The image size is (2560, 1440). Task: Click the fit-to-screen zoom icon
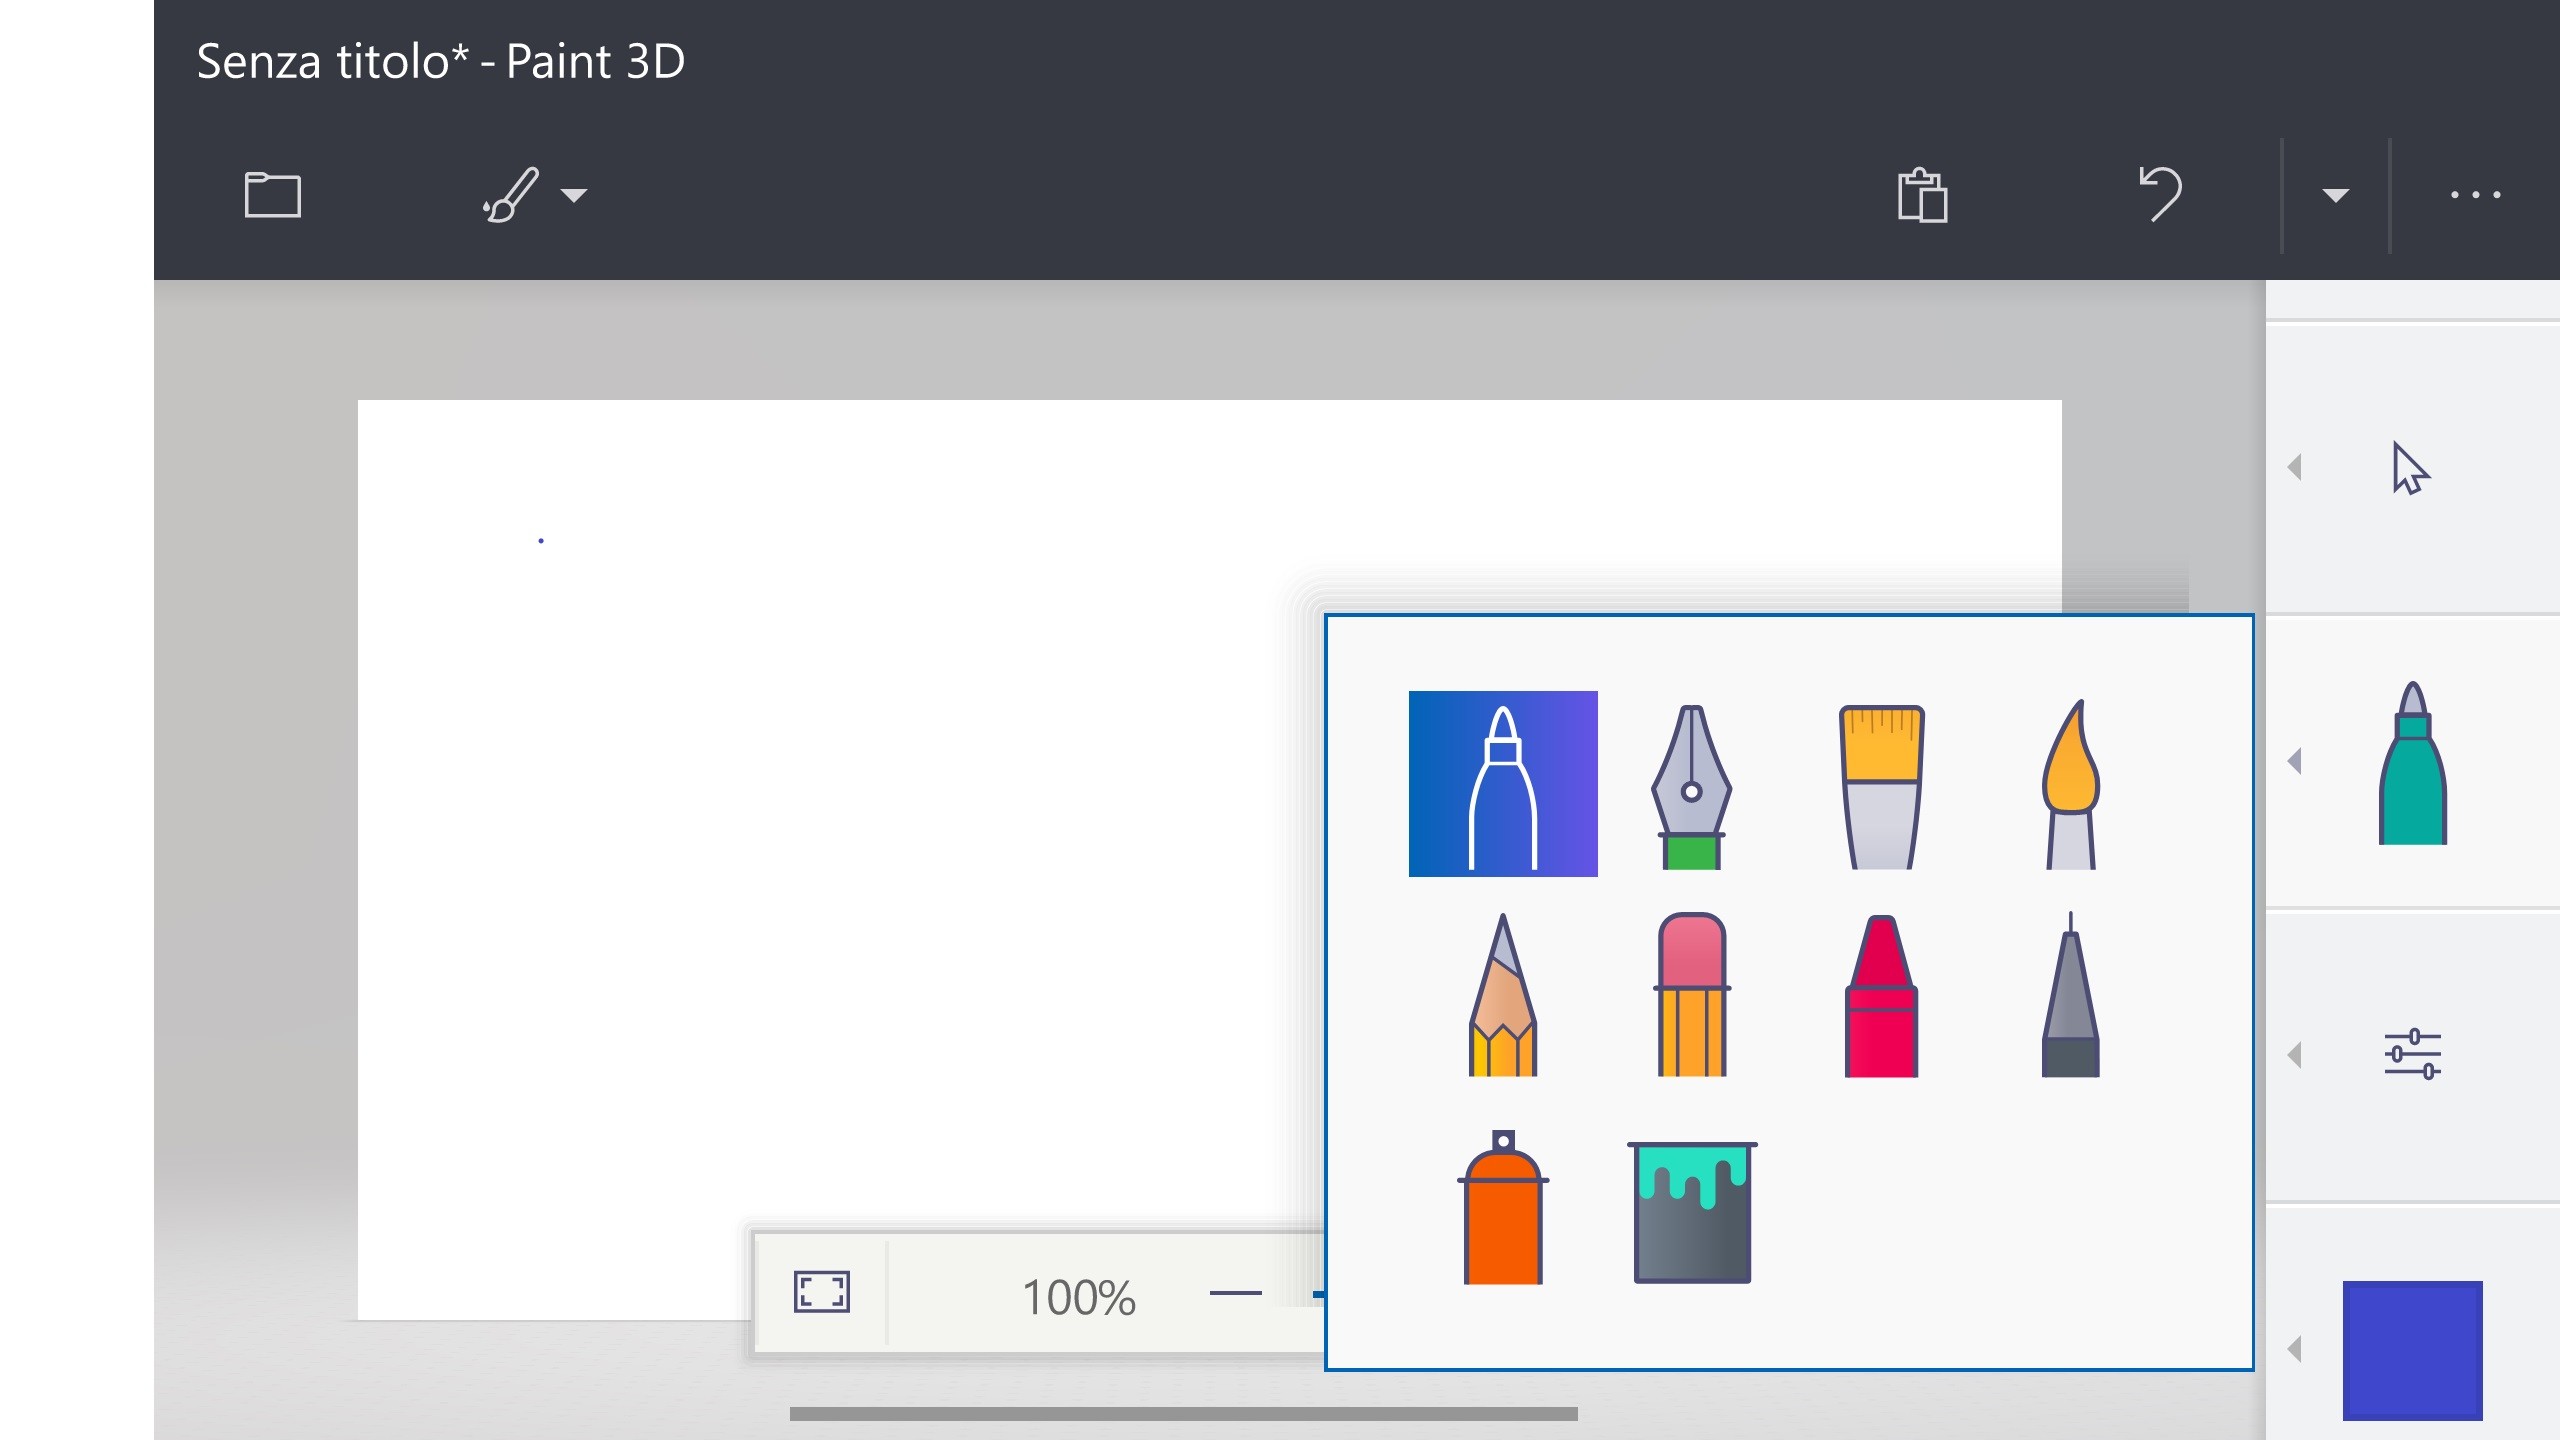coord(820,1292)
